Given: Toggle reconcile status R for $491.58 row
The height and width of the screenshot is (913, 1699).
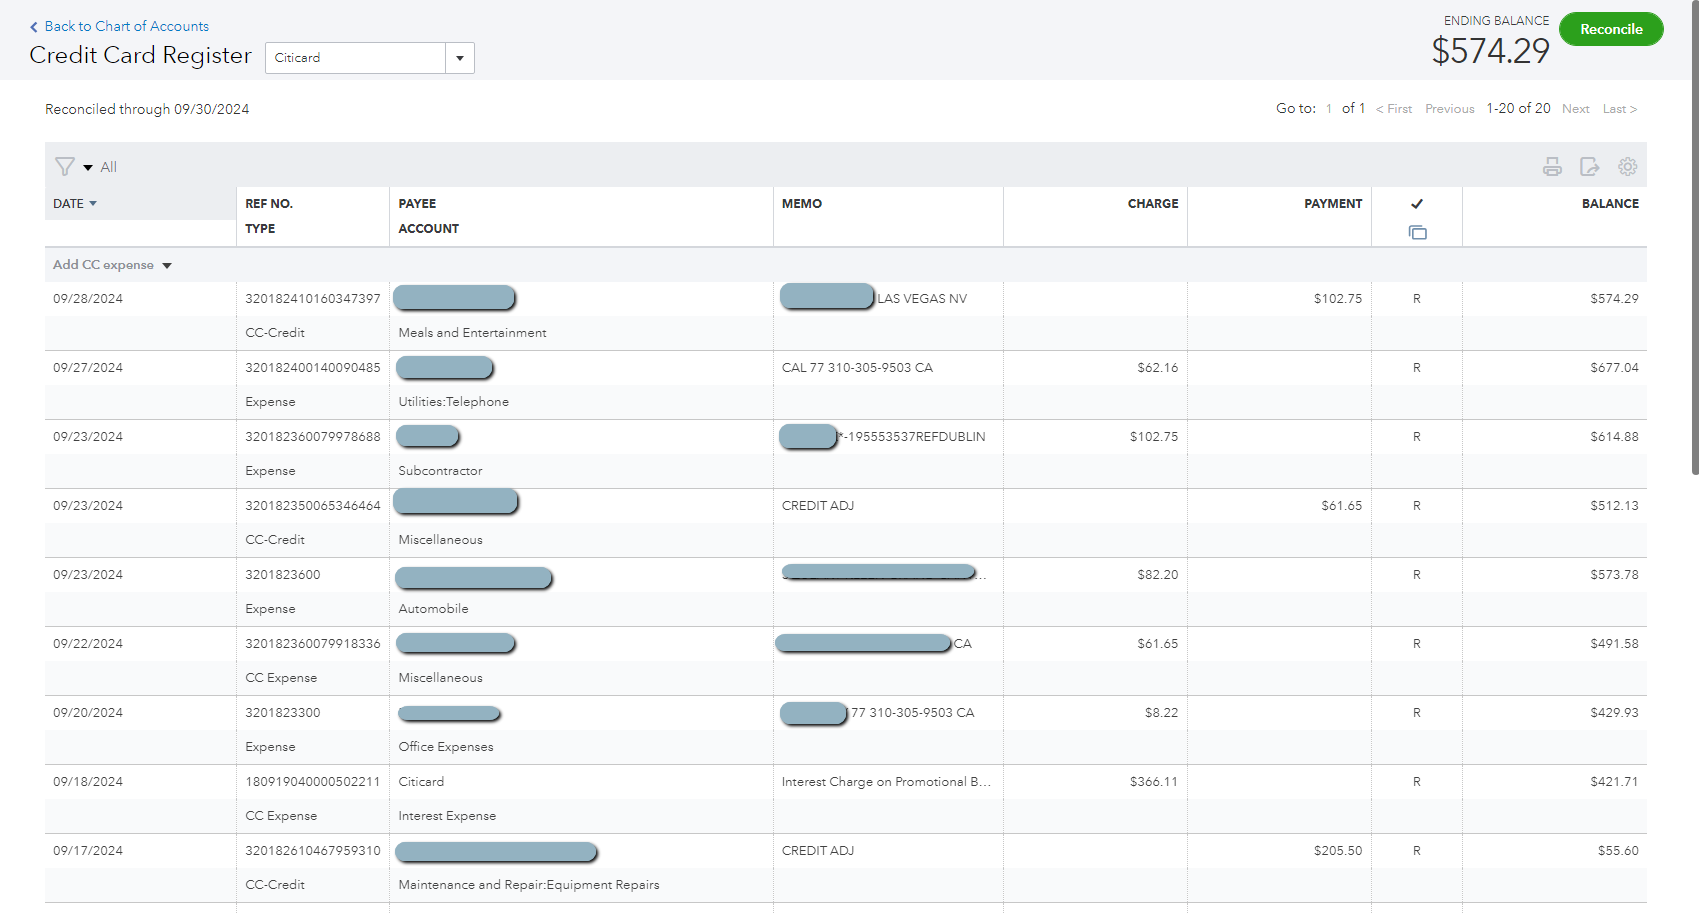Looking at the screenshot, I should click(1416, 644).
